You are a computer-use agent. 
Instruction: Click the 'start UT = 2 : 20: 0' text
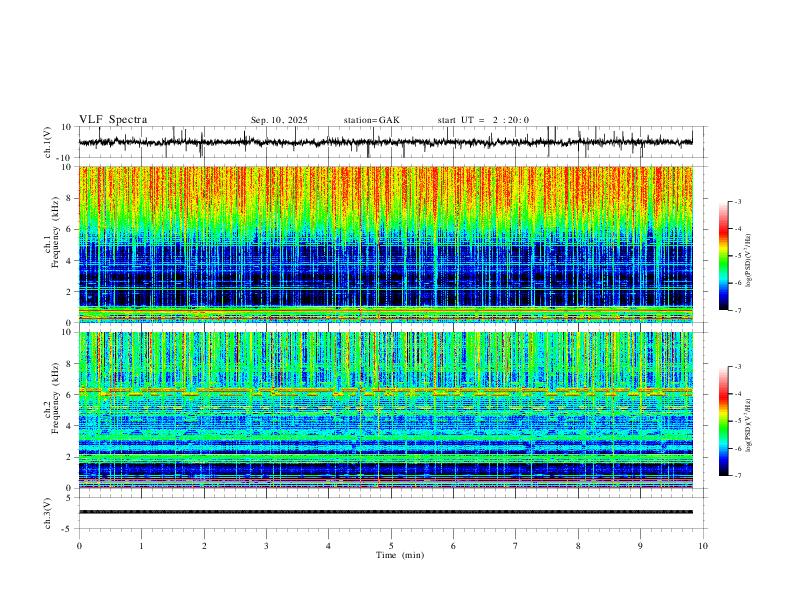click(483, 120)
